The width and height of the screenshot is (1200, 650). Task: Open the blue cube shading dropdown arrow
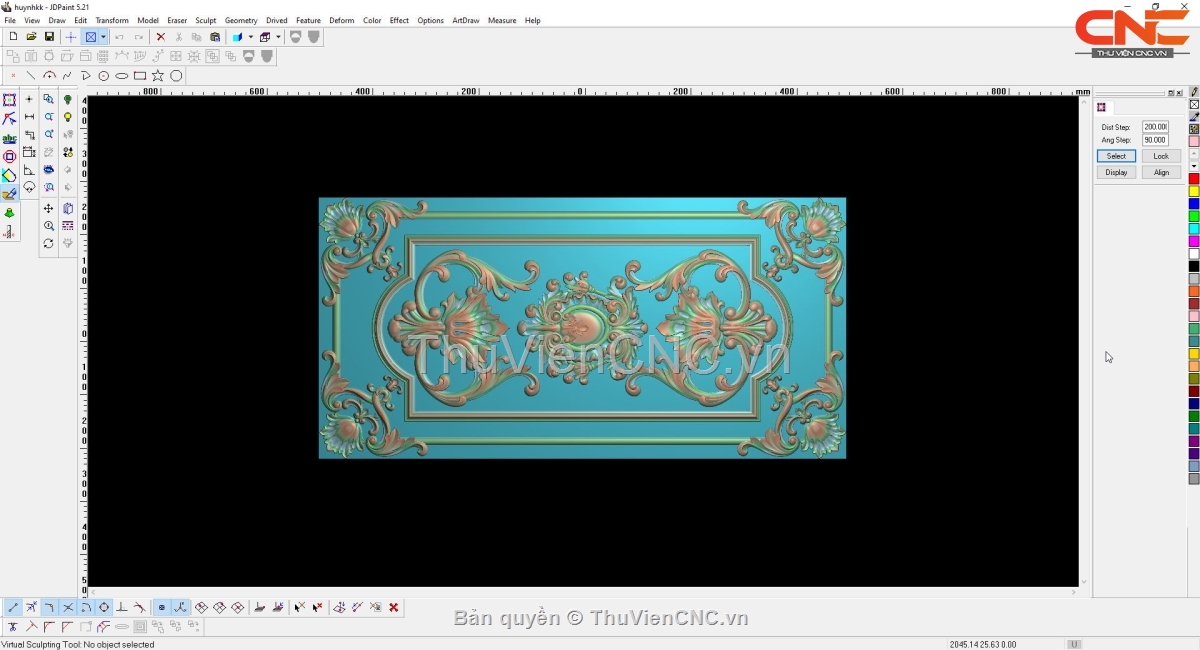[250, 37]
